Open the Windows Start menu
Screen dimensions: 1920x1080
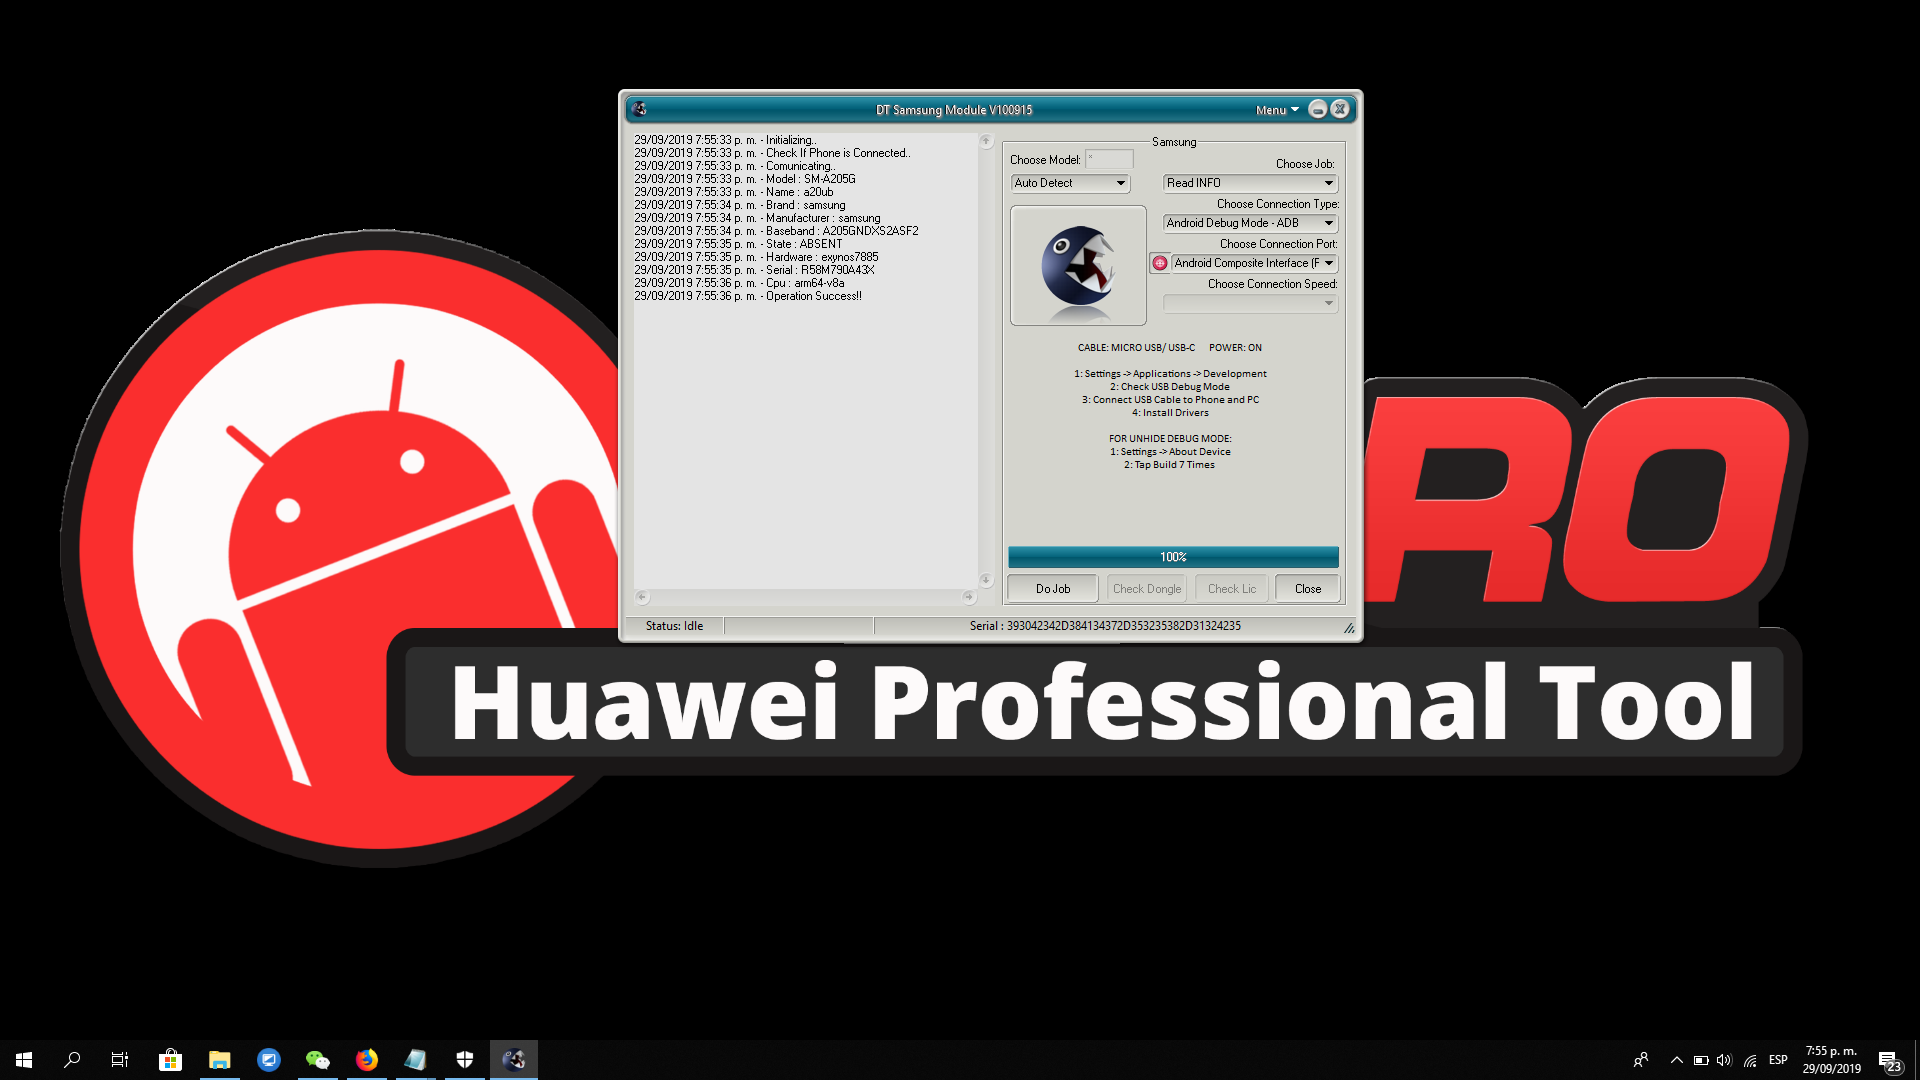pos(24,1060)
